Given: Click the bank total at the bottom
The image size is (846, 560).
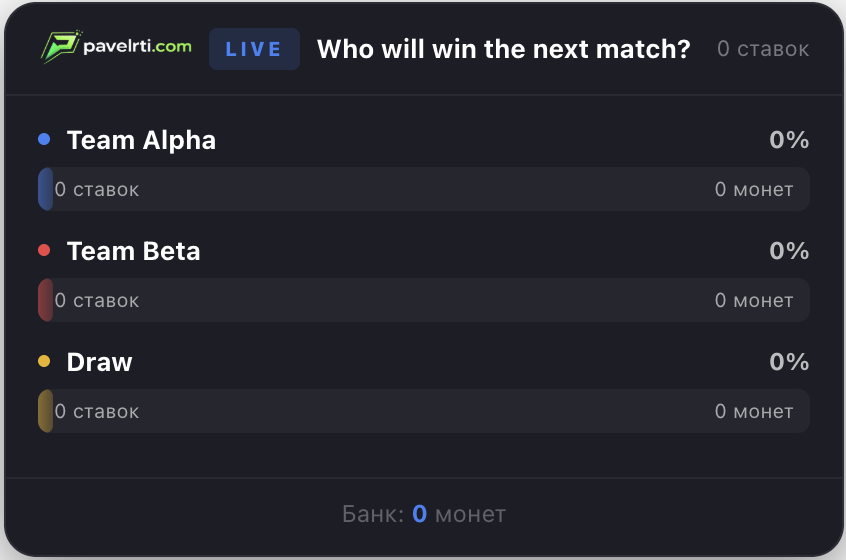Looking at the screenshot, I should 423,514.
